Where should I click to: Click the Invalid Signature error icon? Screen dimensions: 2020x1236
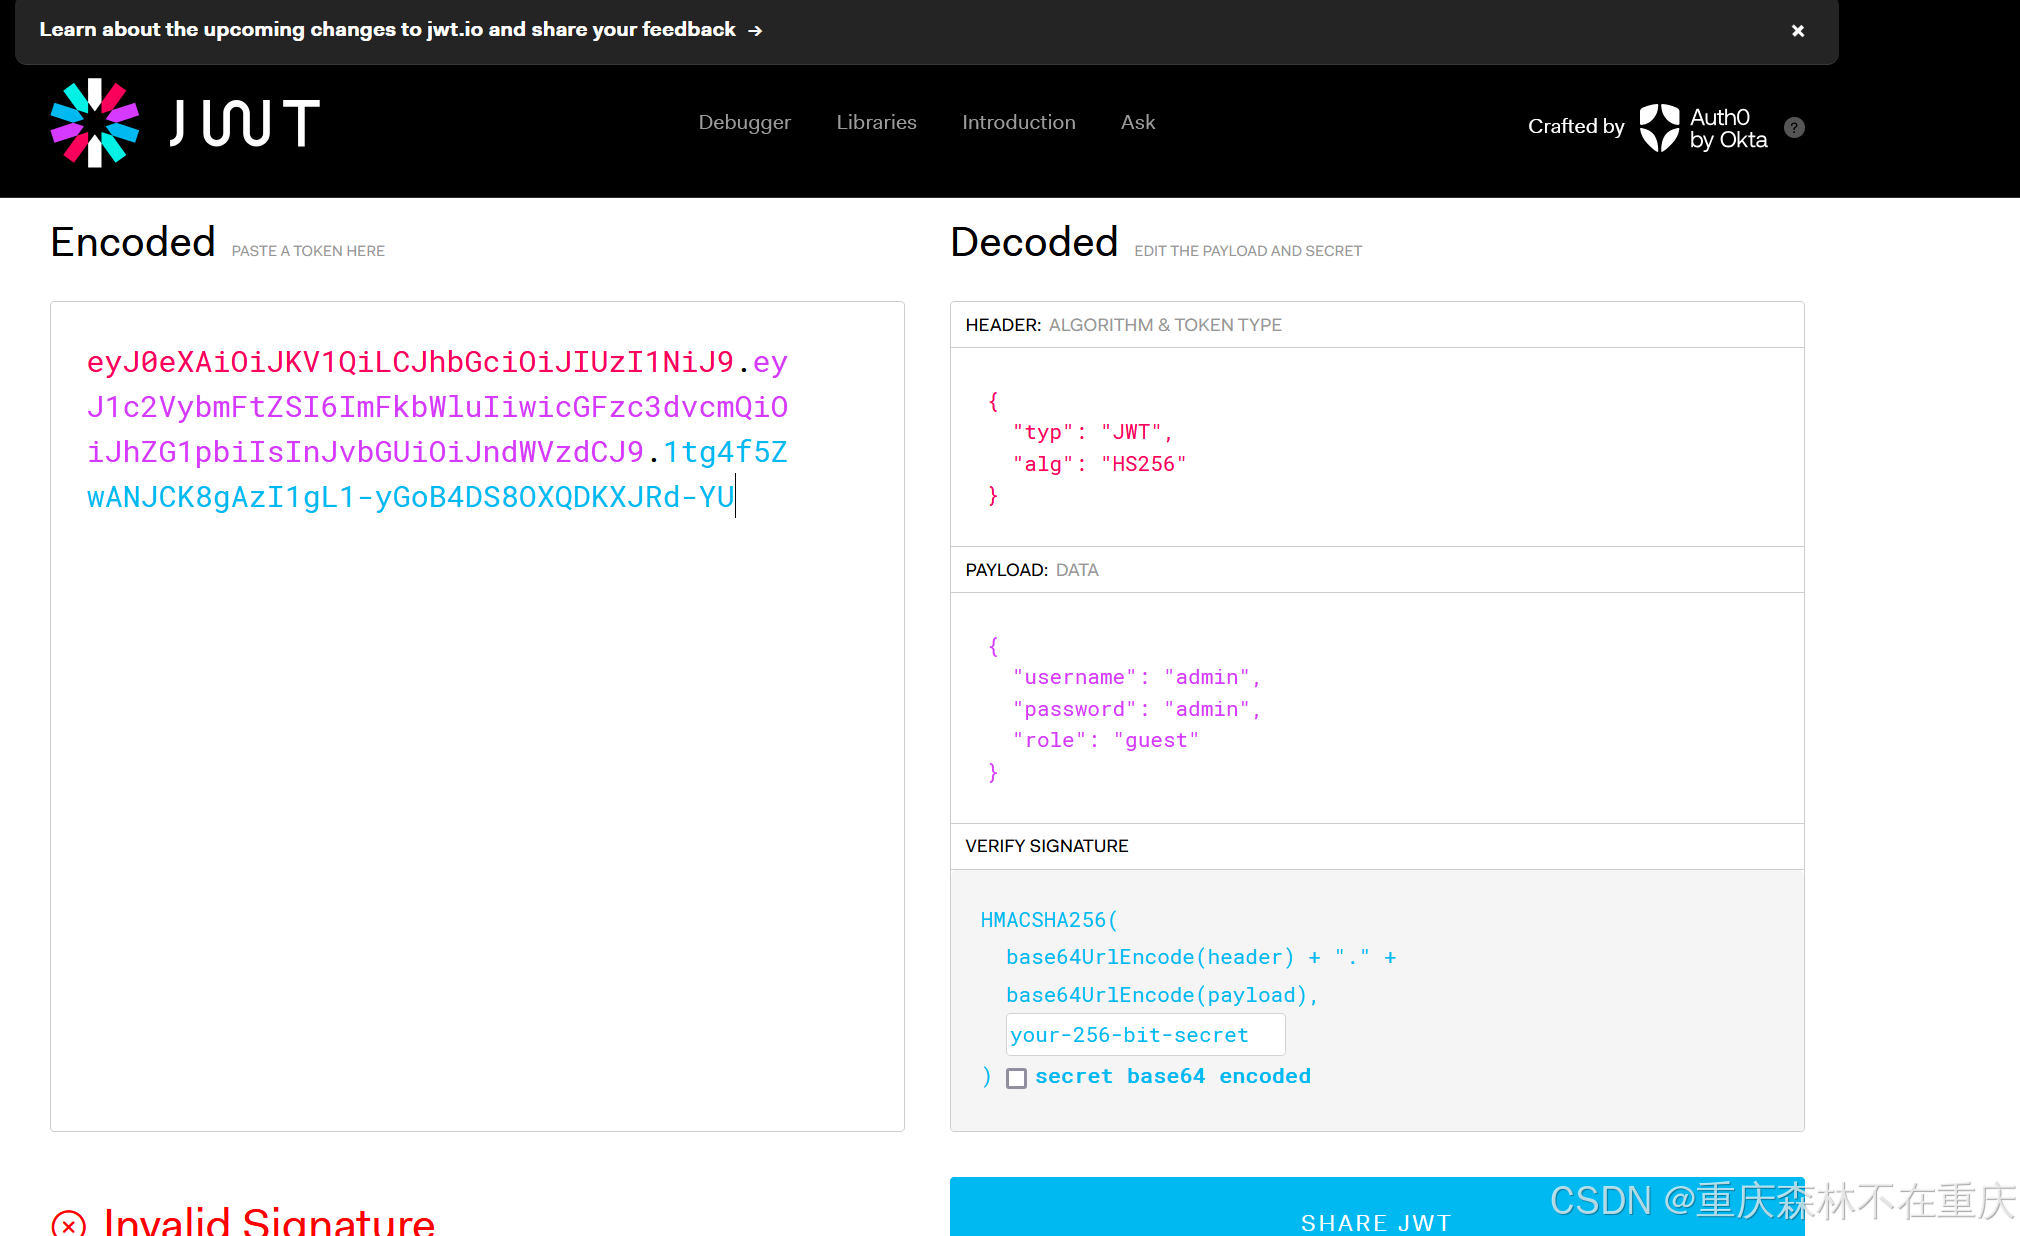68,1223
